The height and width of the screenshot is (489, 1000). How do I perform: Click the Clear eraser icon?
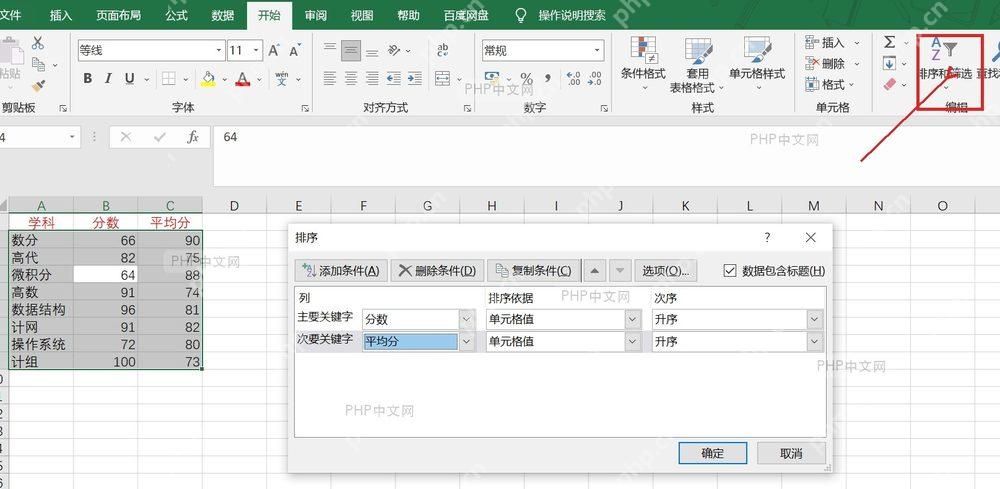click(x=890, y=84)
